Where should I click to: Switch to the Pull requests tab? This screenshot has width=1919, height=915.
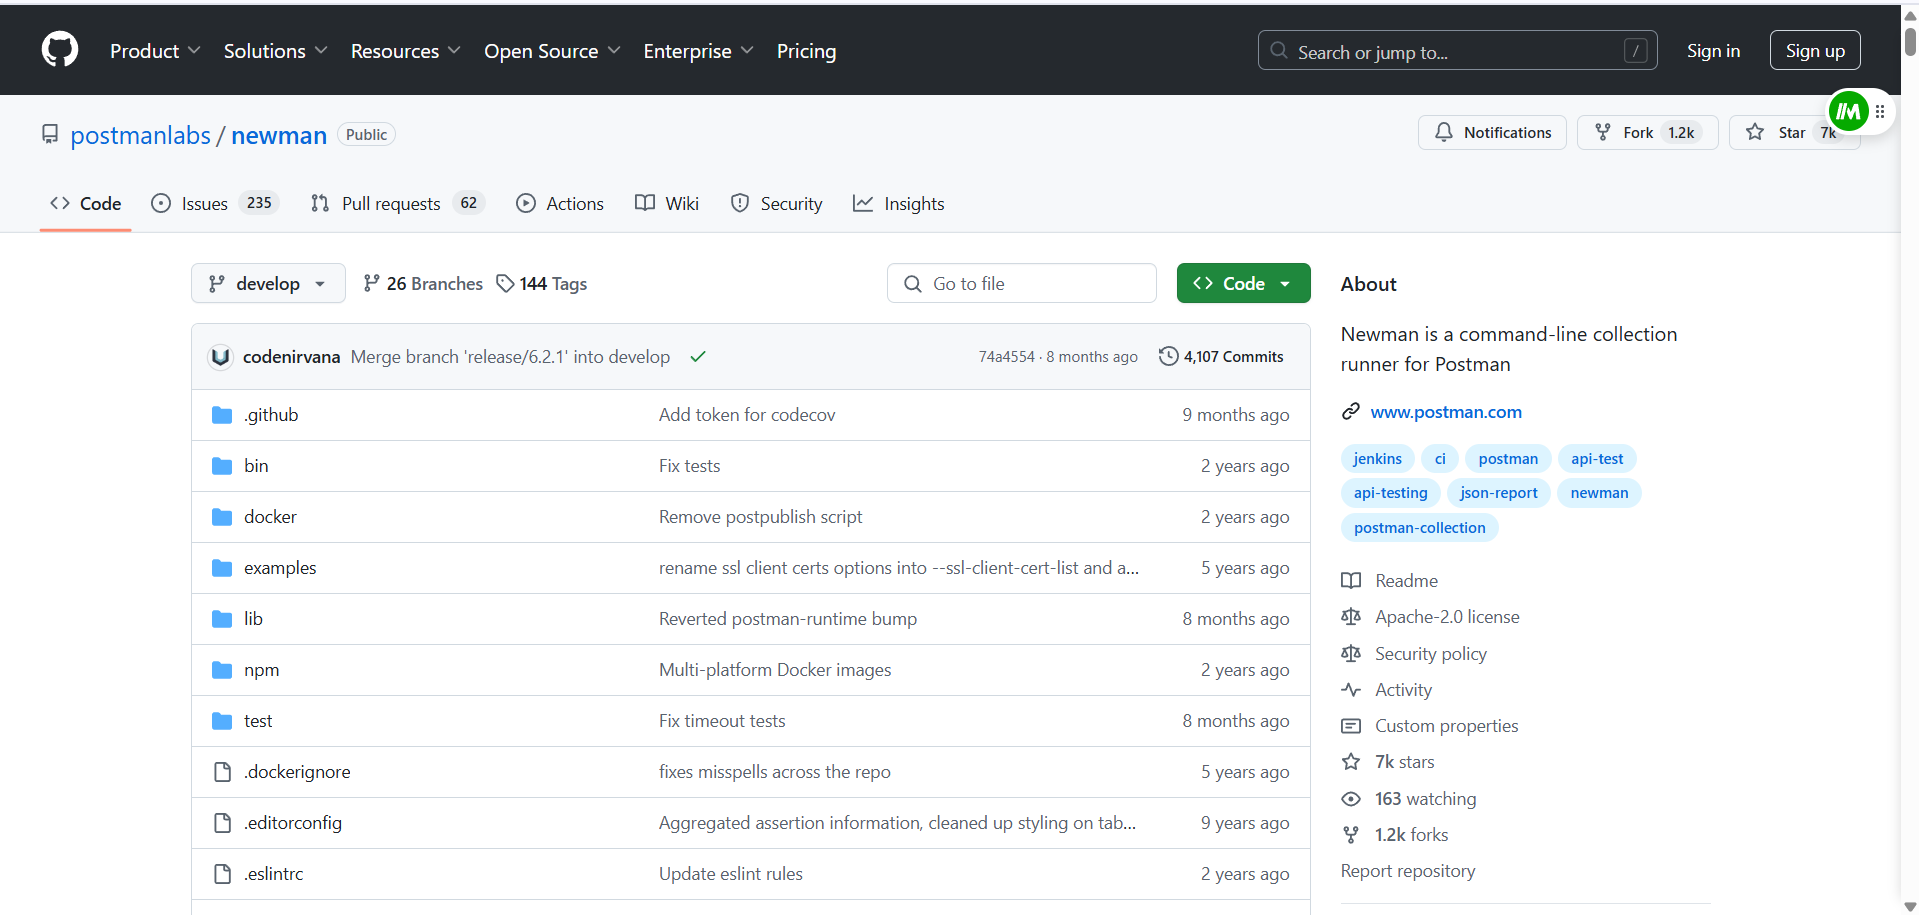click(398, 203)
